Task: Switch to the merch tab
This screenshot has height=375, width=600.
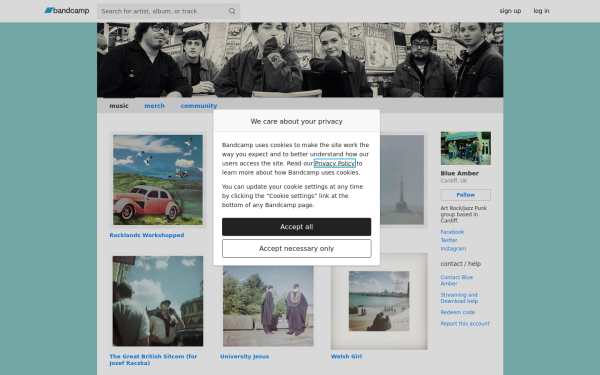Action: [x=154, y=106]
